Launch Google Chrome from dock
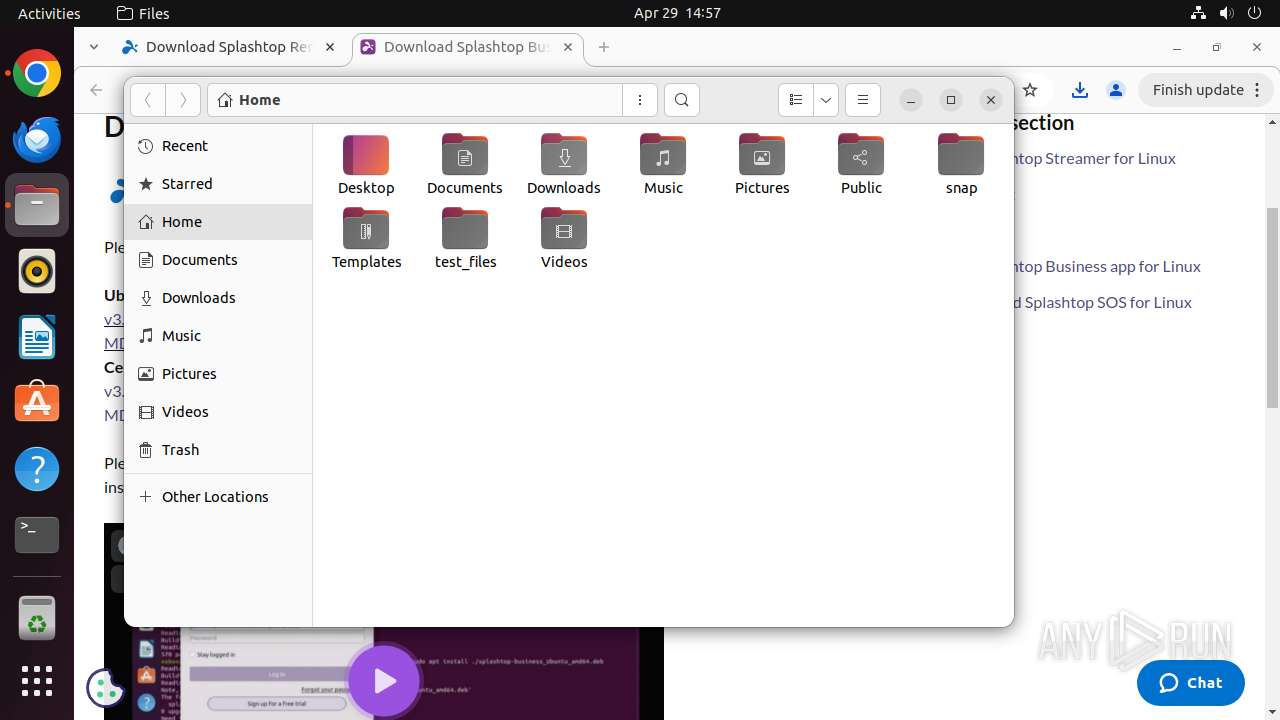 (37, 74)
